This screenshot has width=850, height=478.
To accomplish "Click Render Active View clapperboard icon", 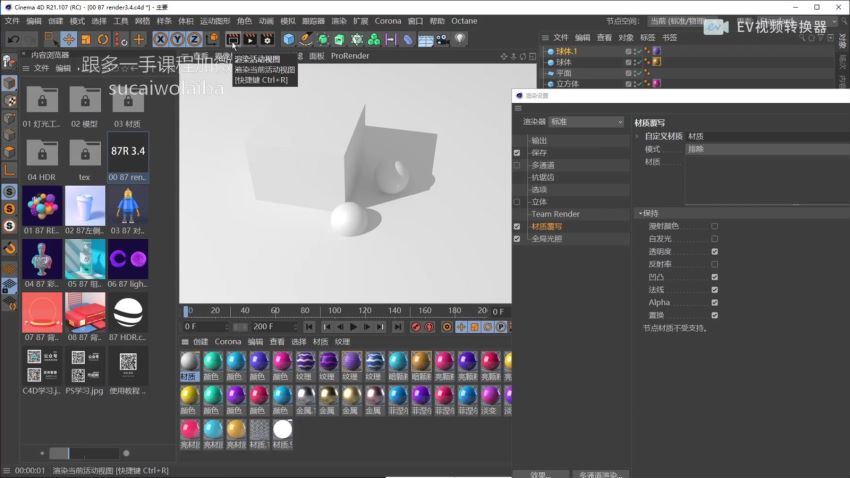I will point(233,40).
